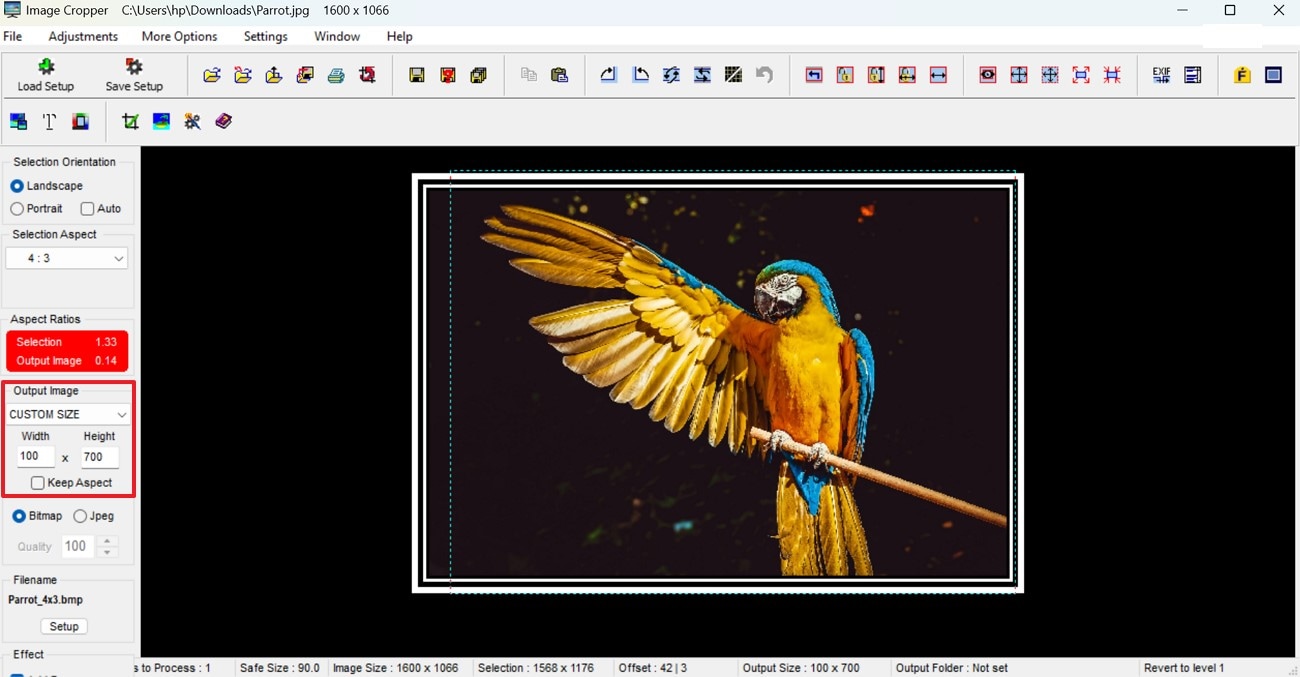Click the horizontal double-arrow icon with red border
The image size is (1300, 677).
(938, 75)
